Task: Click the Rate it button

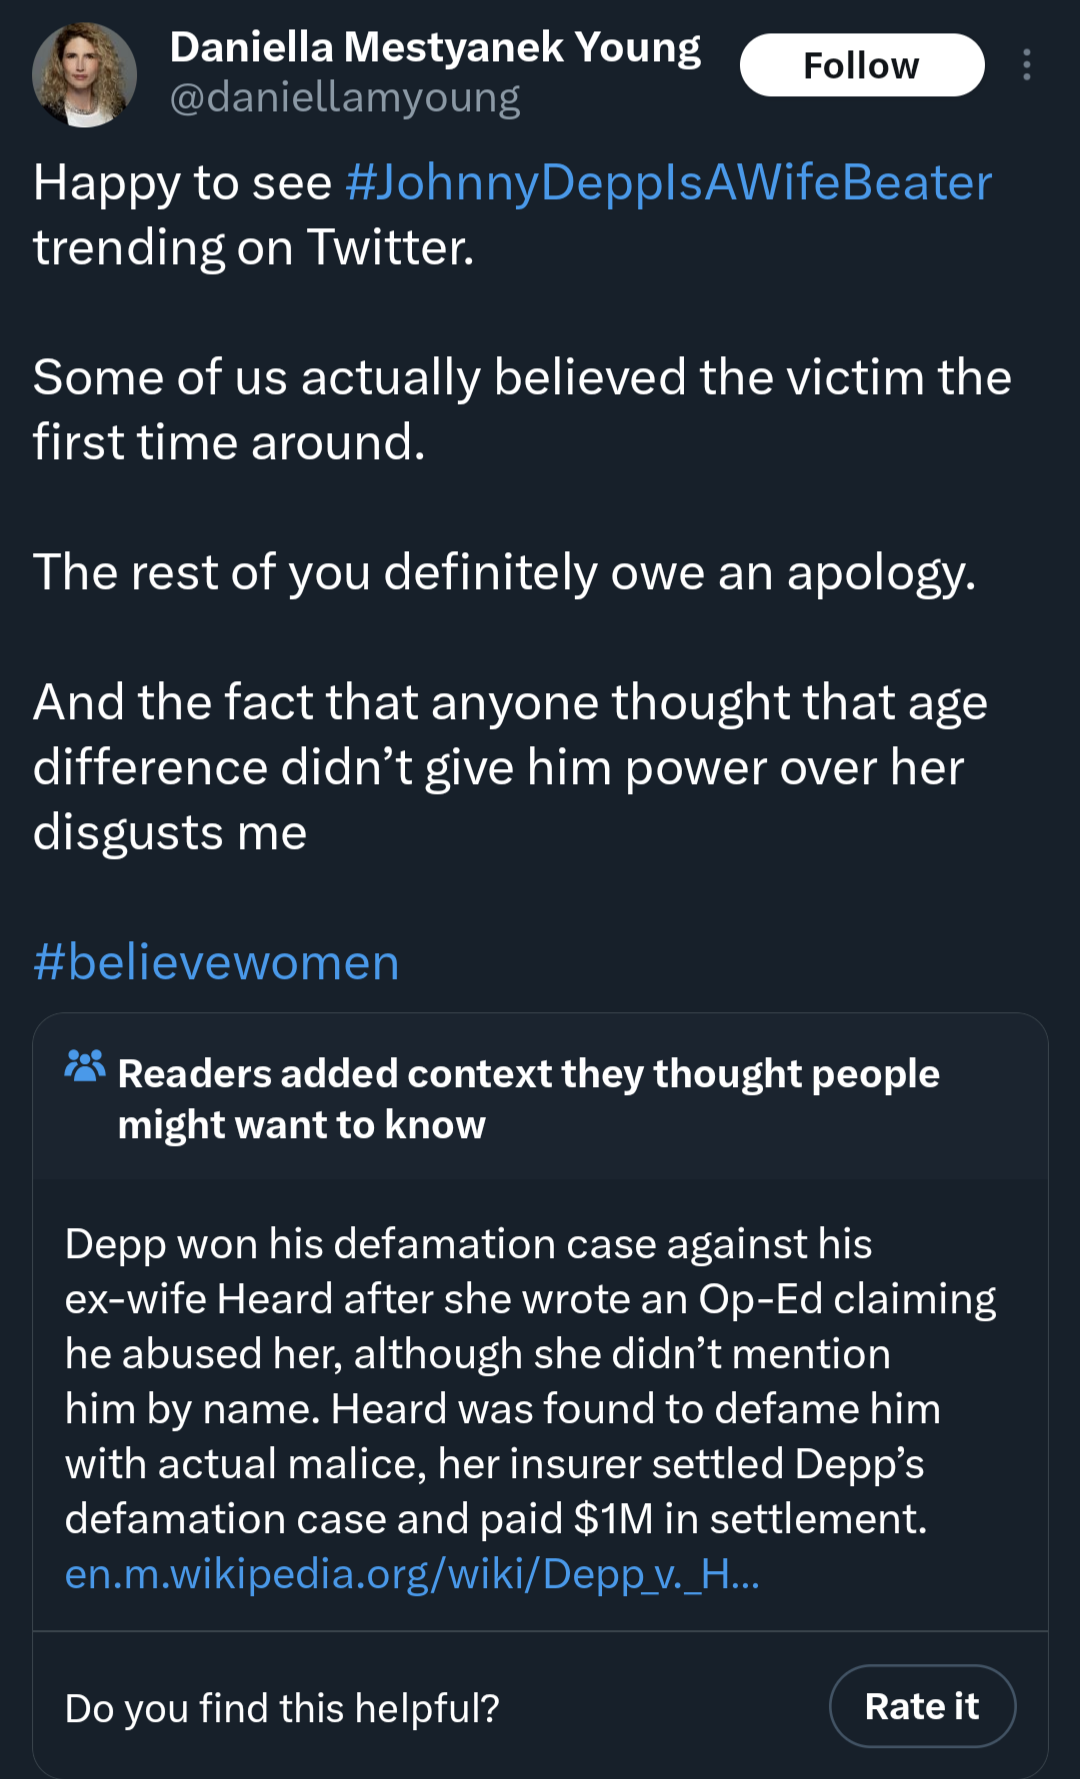Action: tap(922, 1706)
